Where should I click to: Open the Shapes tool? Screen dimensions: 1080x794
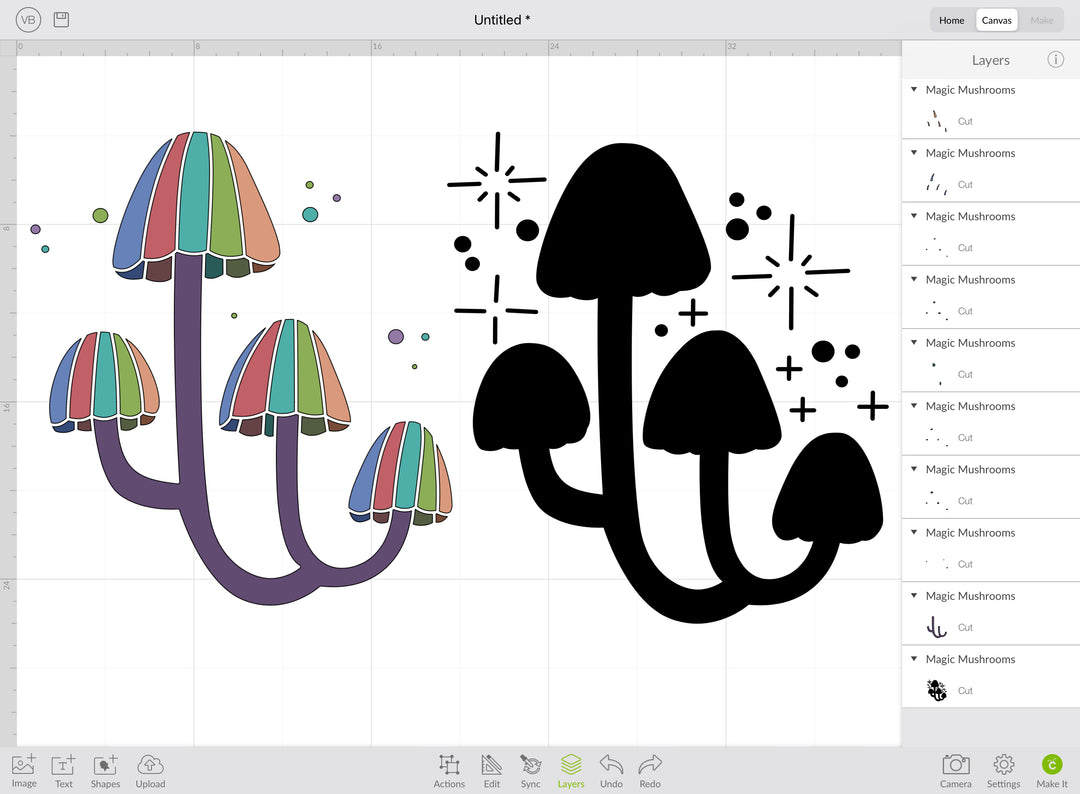105,766
